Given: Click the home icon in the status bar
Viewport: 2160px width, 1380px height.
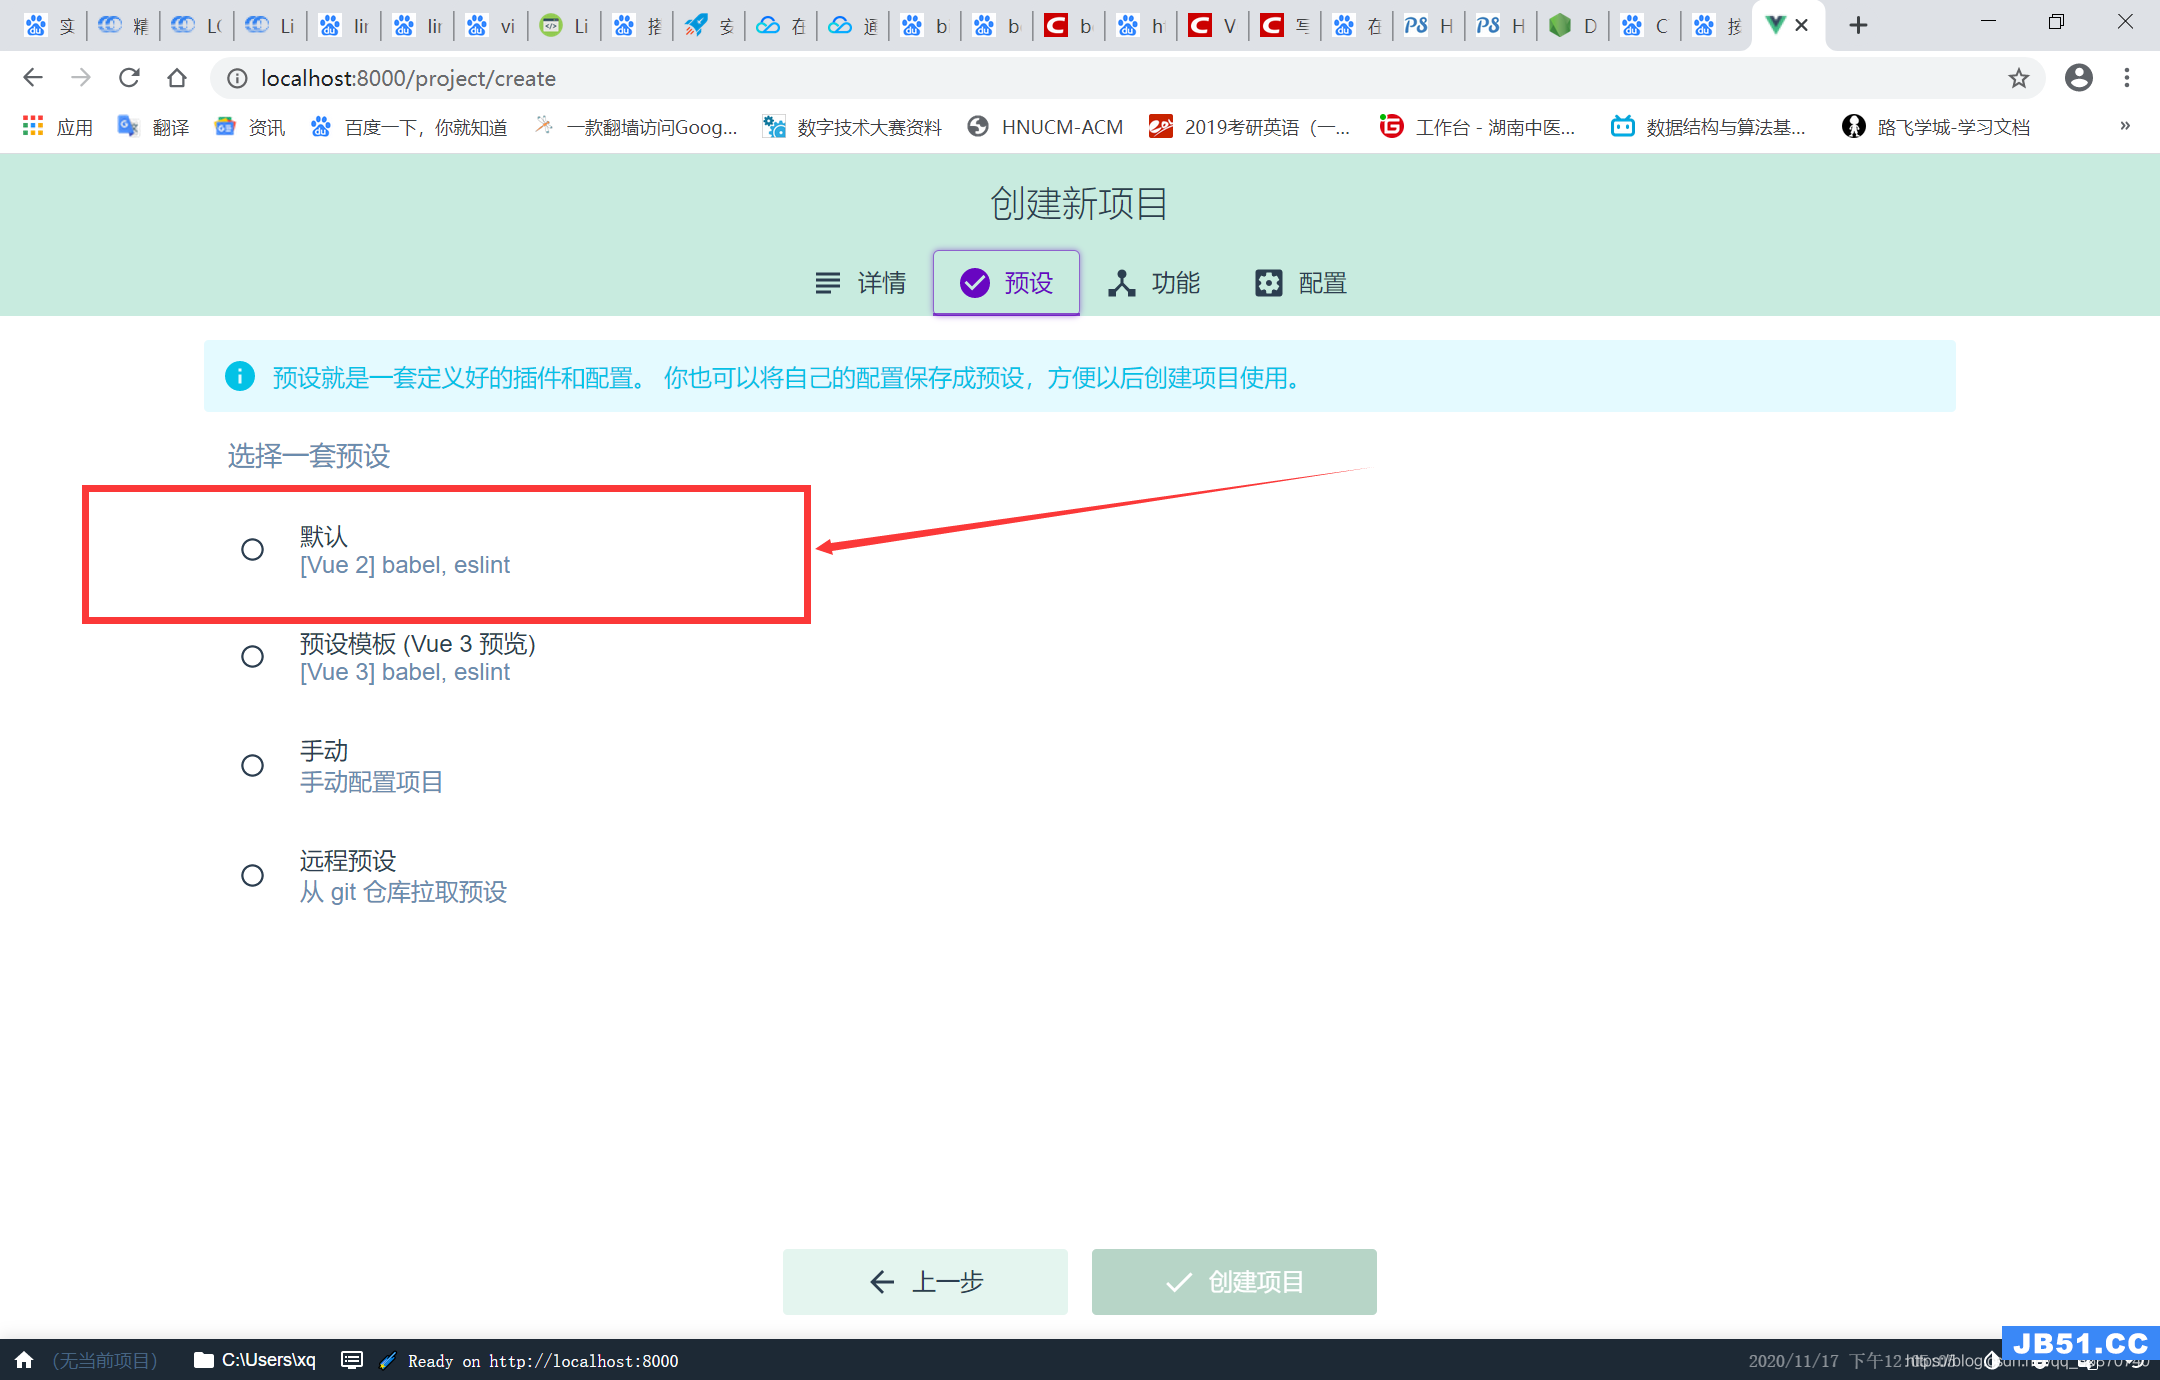Looking at the screenshot, I should (x=24, y=1360).
